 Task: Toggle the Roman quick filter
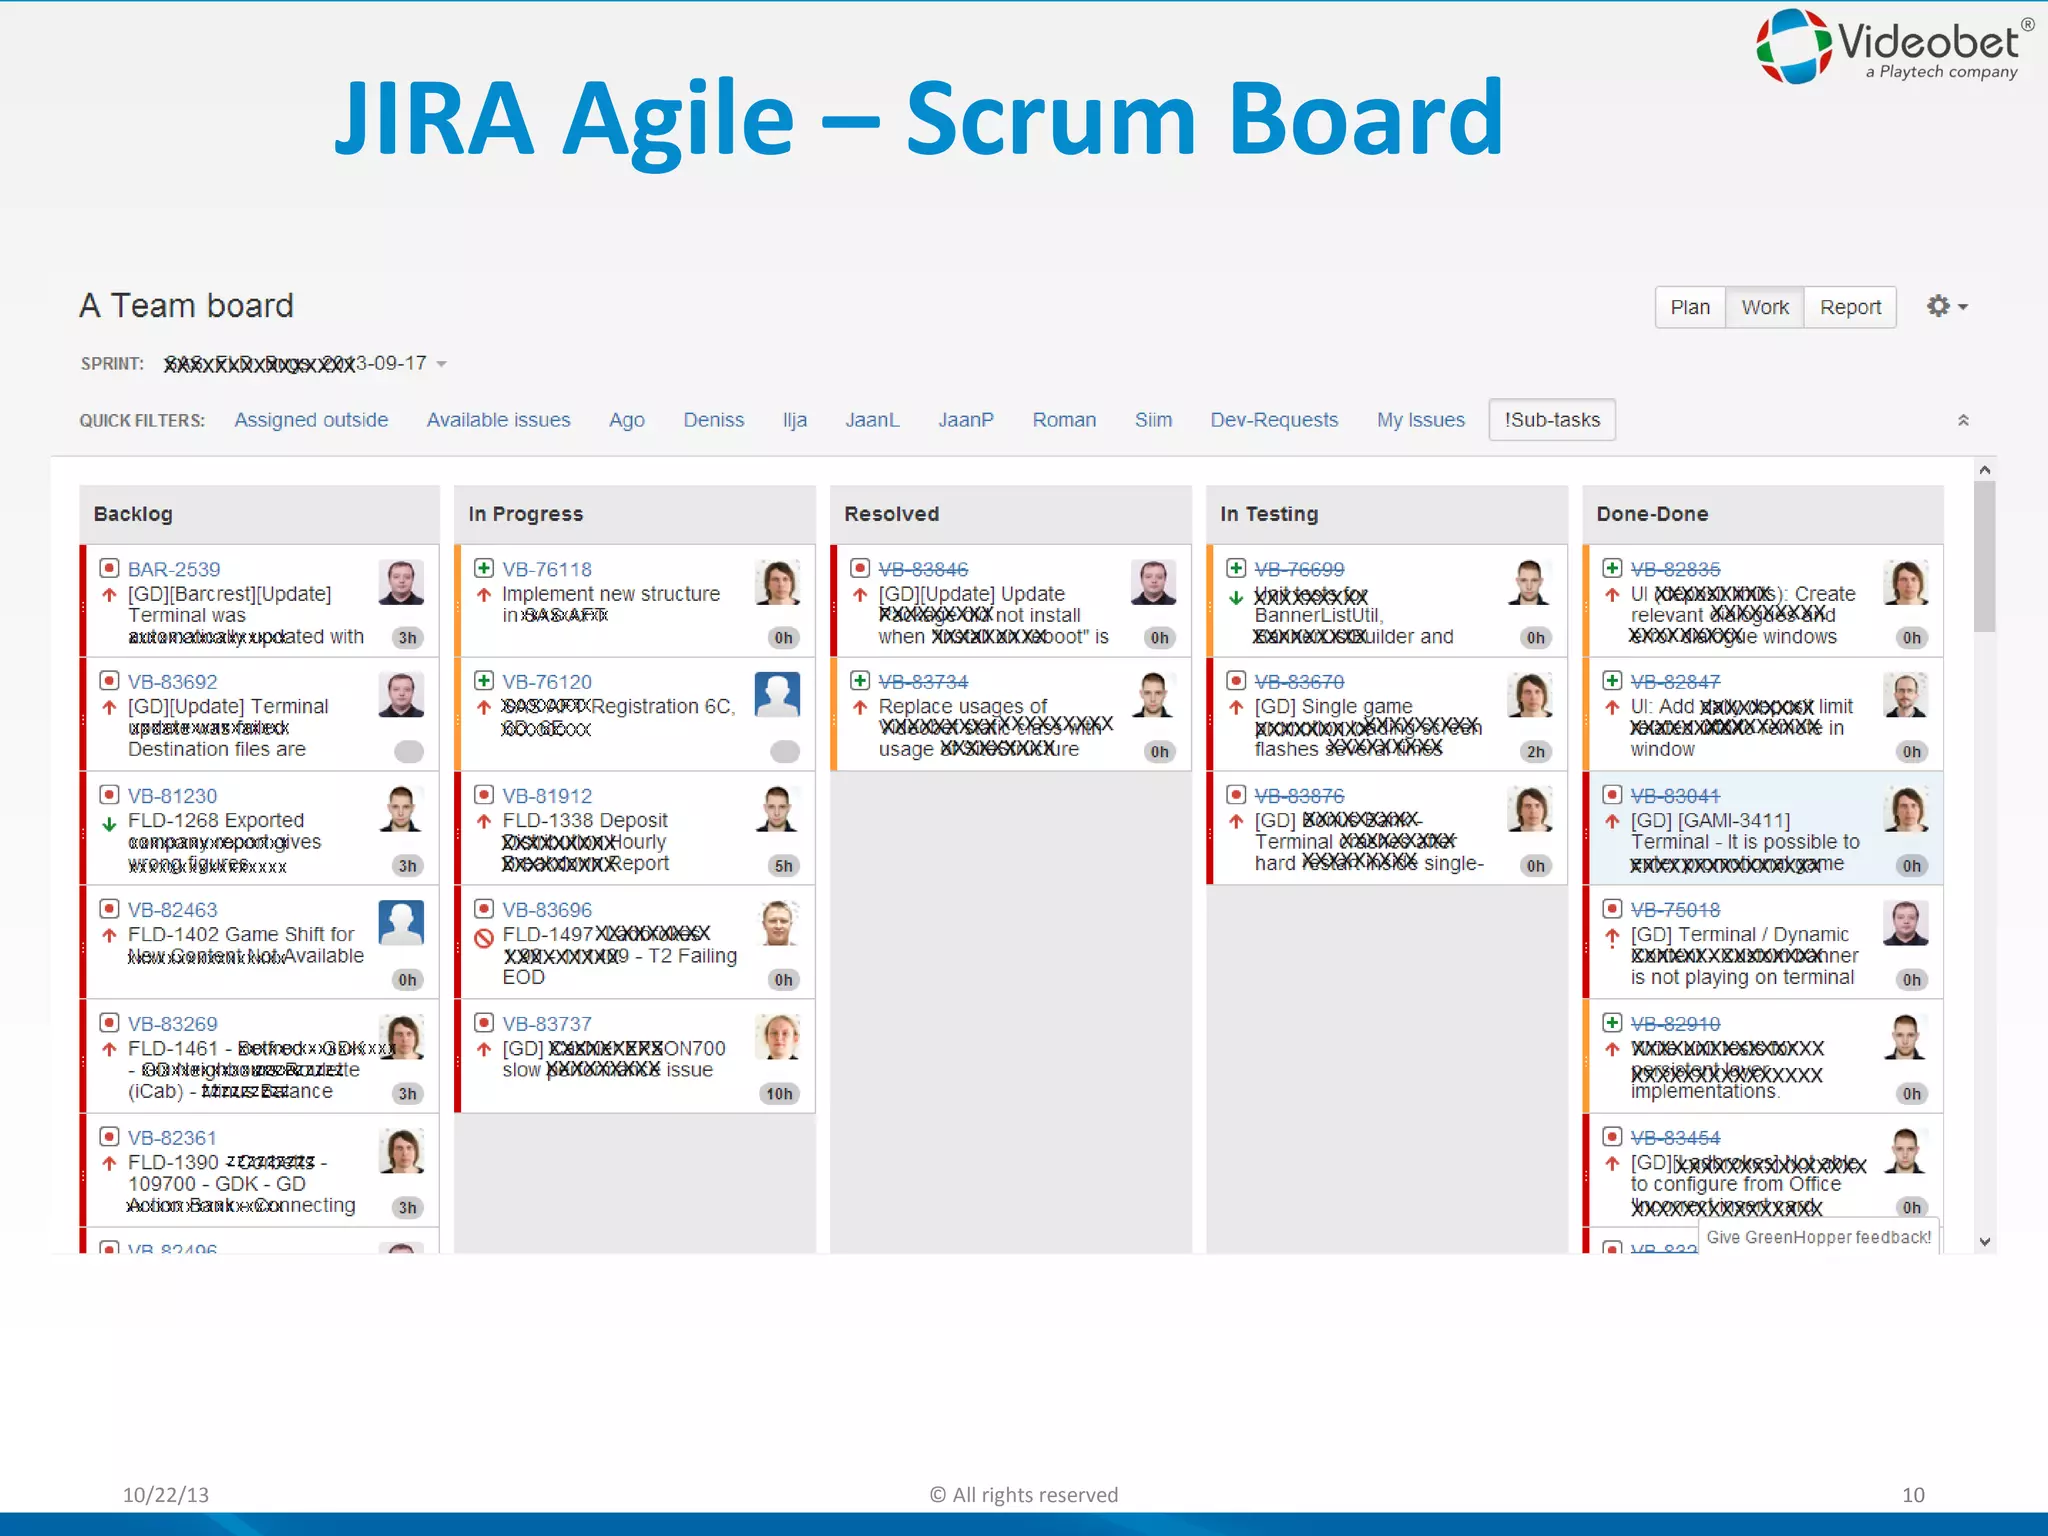click(x=1064, y=420)
